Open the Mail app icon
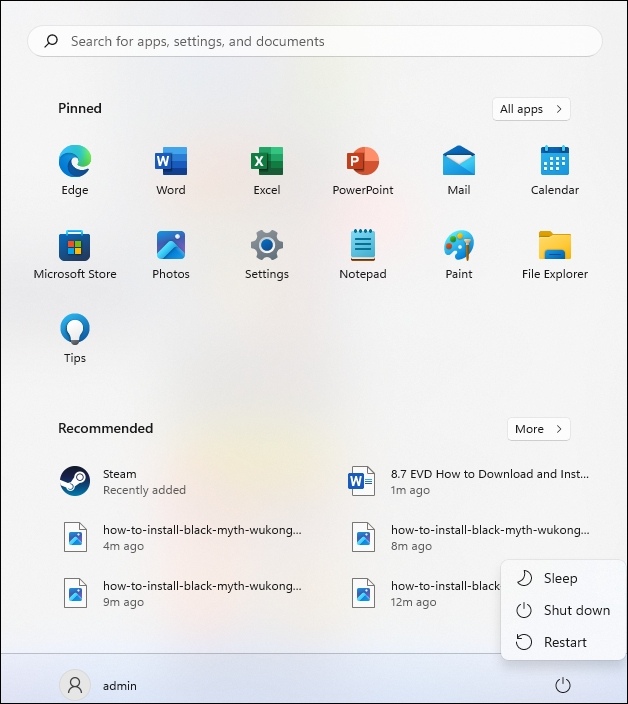The width and height of the screenshot is (628, 704). (459, 162)
